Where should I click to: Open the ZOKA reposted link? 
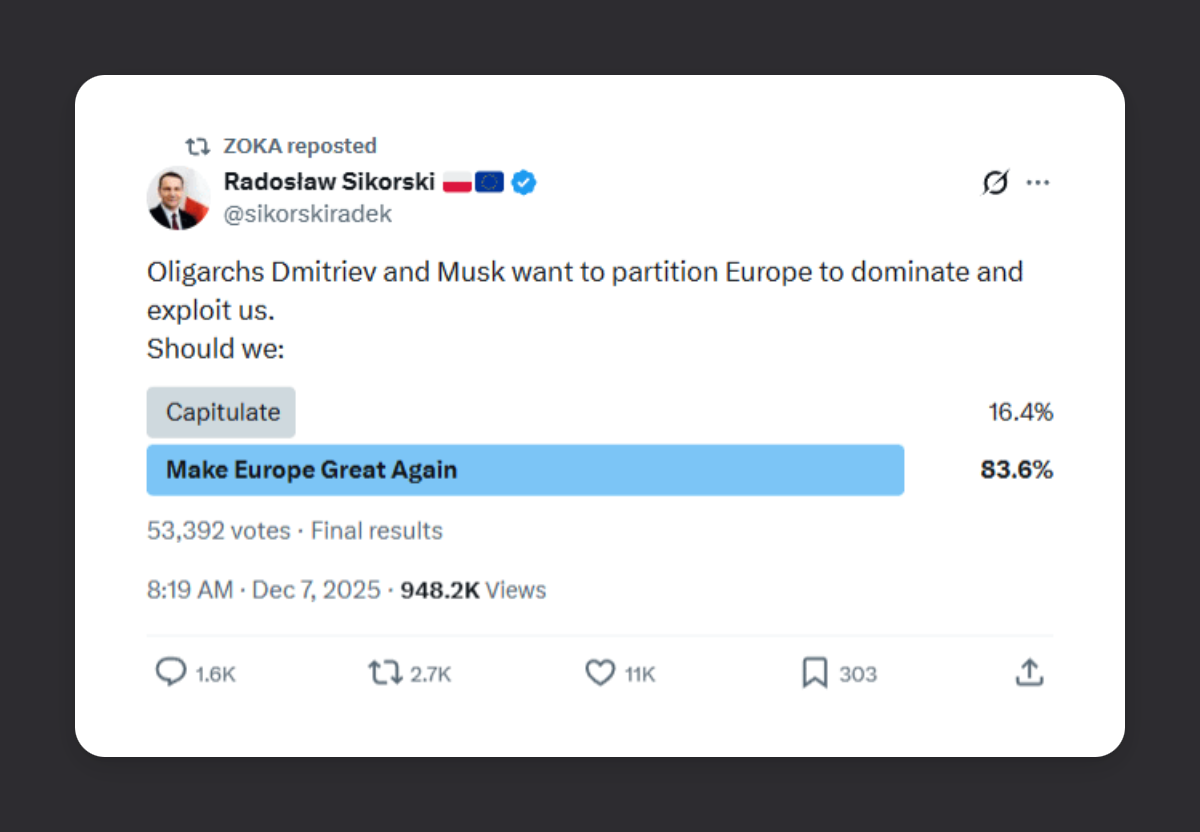300,146
